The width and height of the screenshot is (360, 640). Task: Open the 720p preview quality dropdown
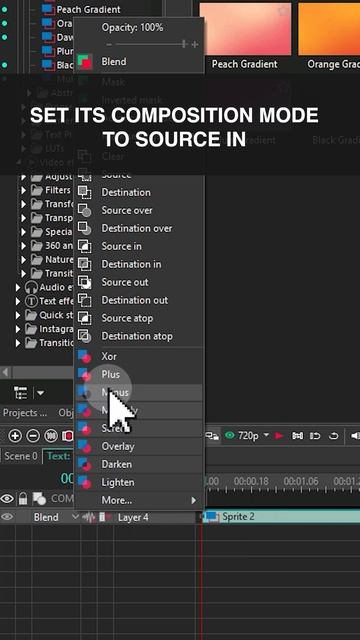point(267,435)
